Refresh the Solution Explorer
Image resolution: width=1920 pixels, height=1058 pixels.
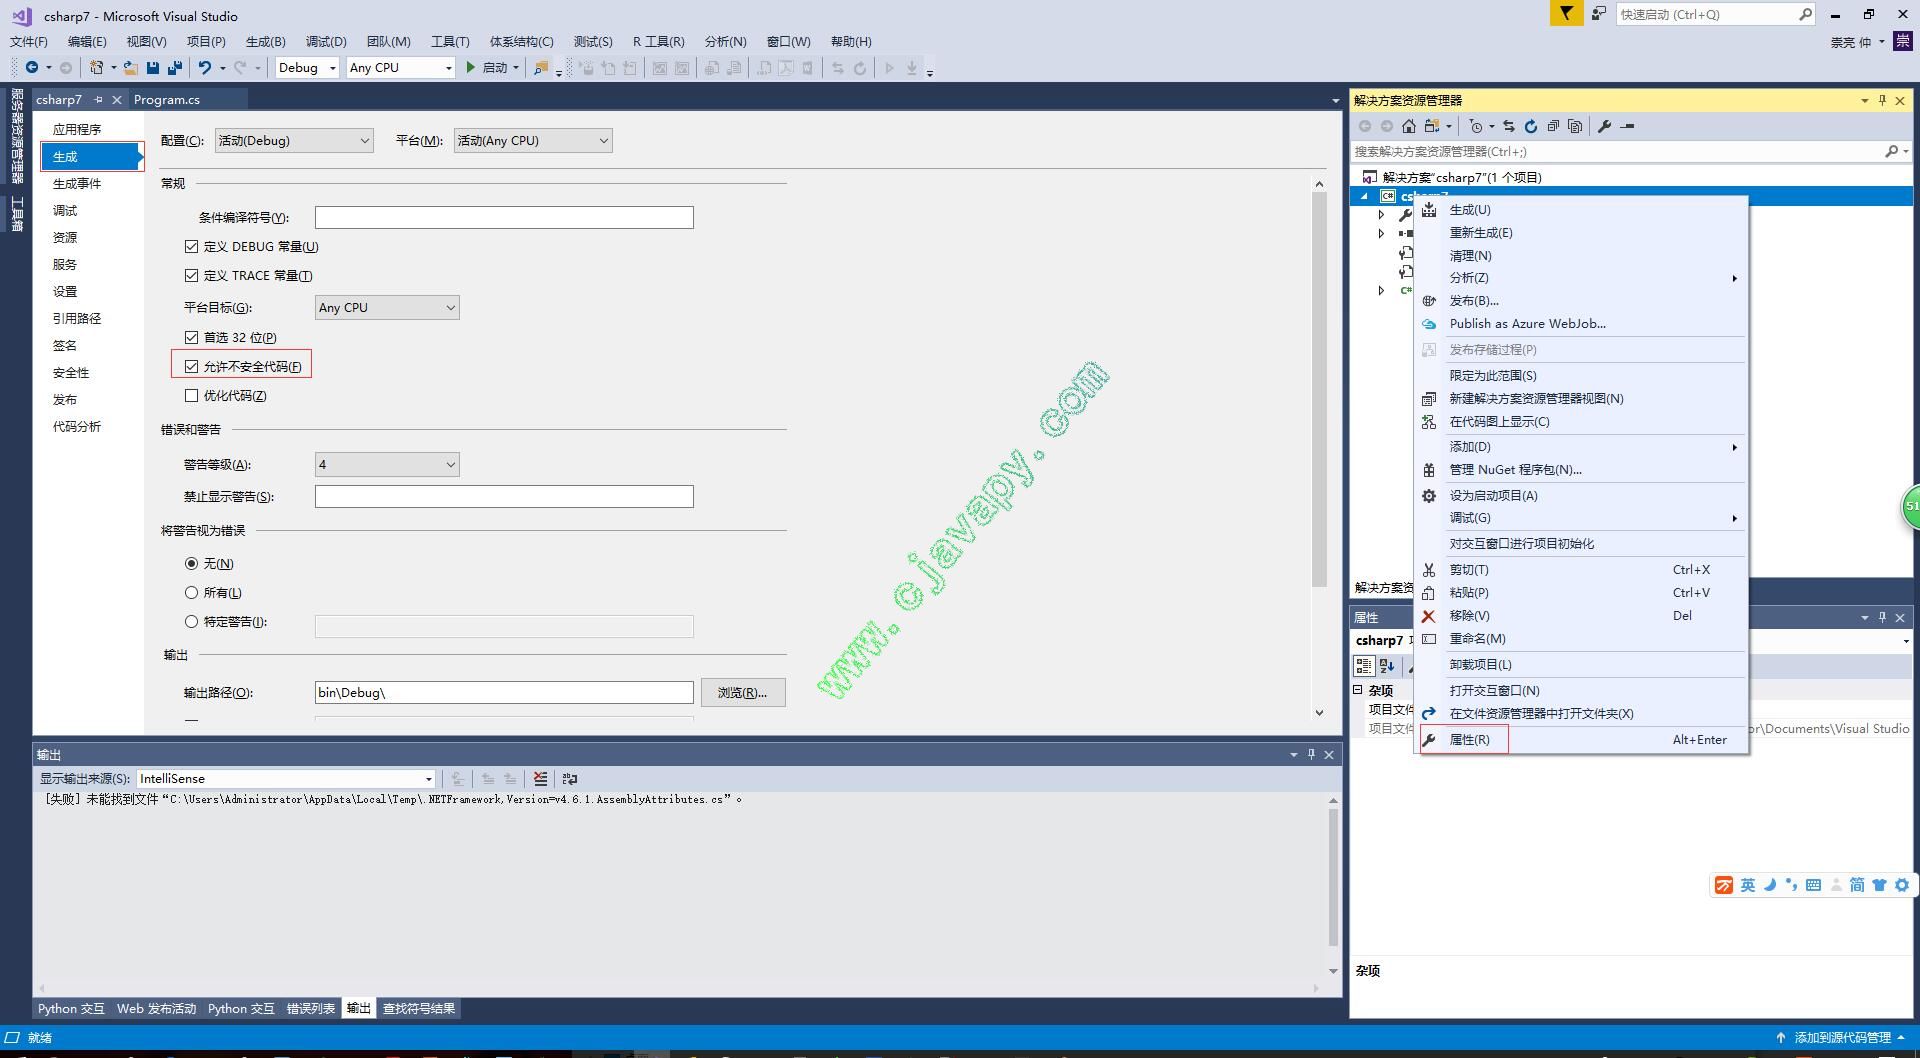coord(1531,126)
